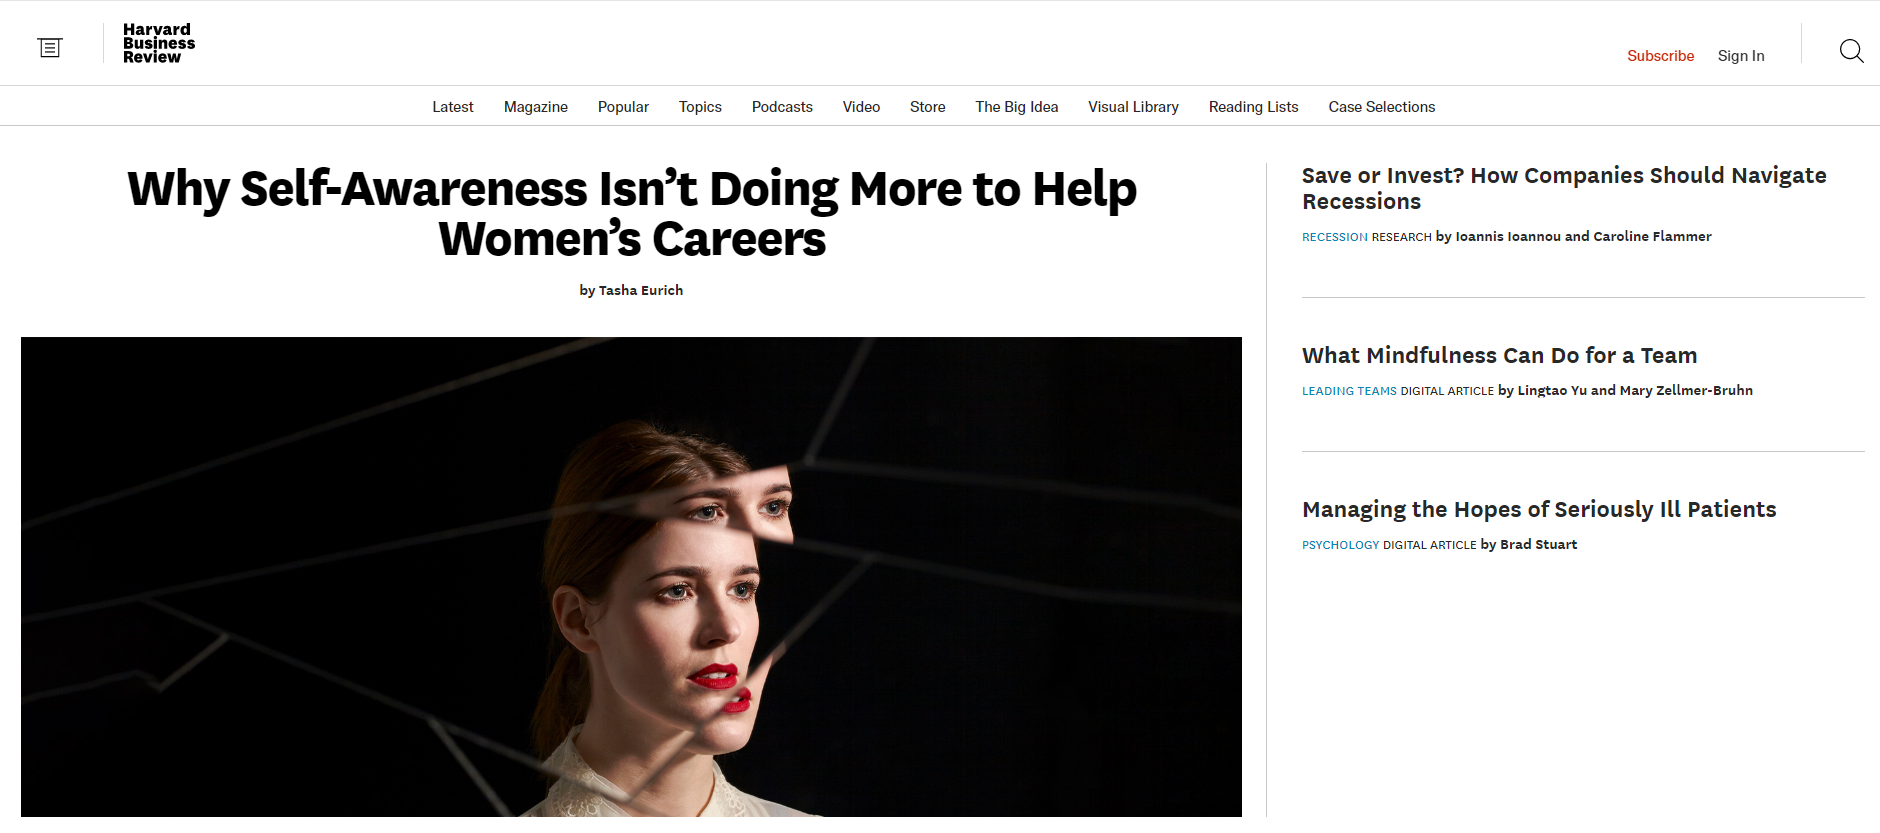Select Case Selections in the navigation
This screenshot has width=1880, height=833.
[1382, 107]
